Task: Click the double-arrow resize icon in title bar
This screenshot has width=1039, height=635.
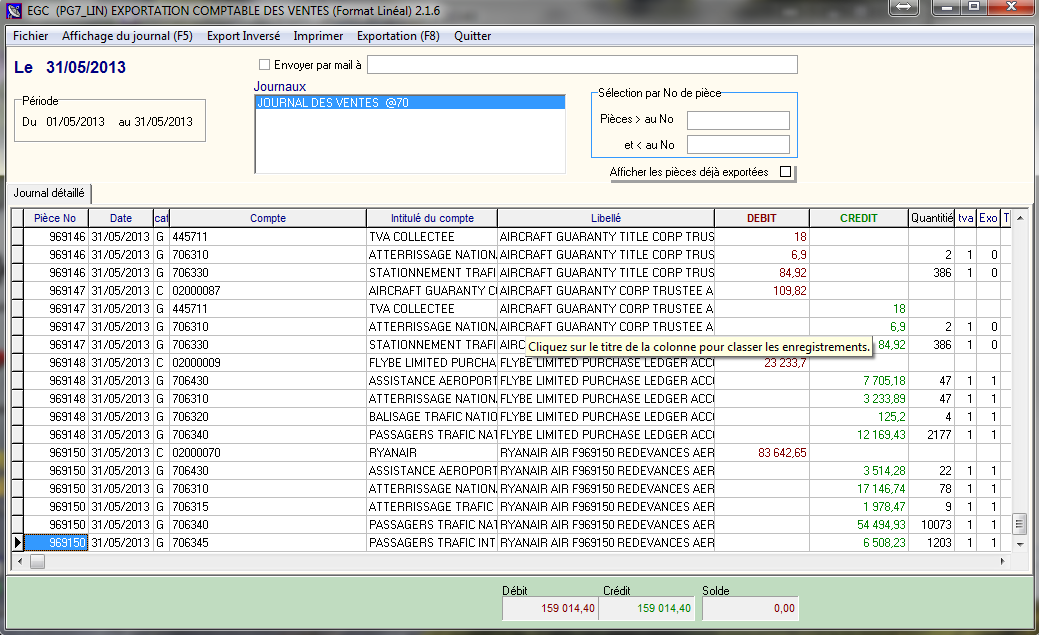Action: click(902, 8)
